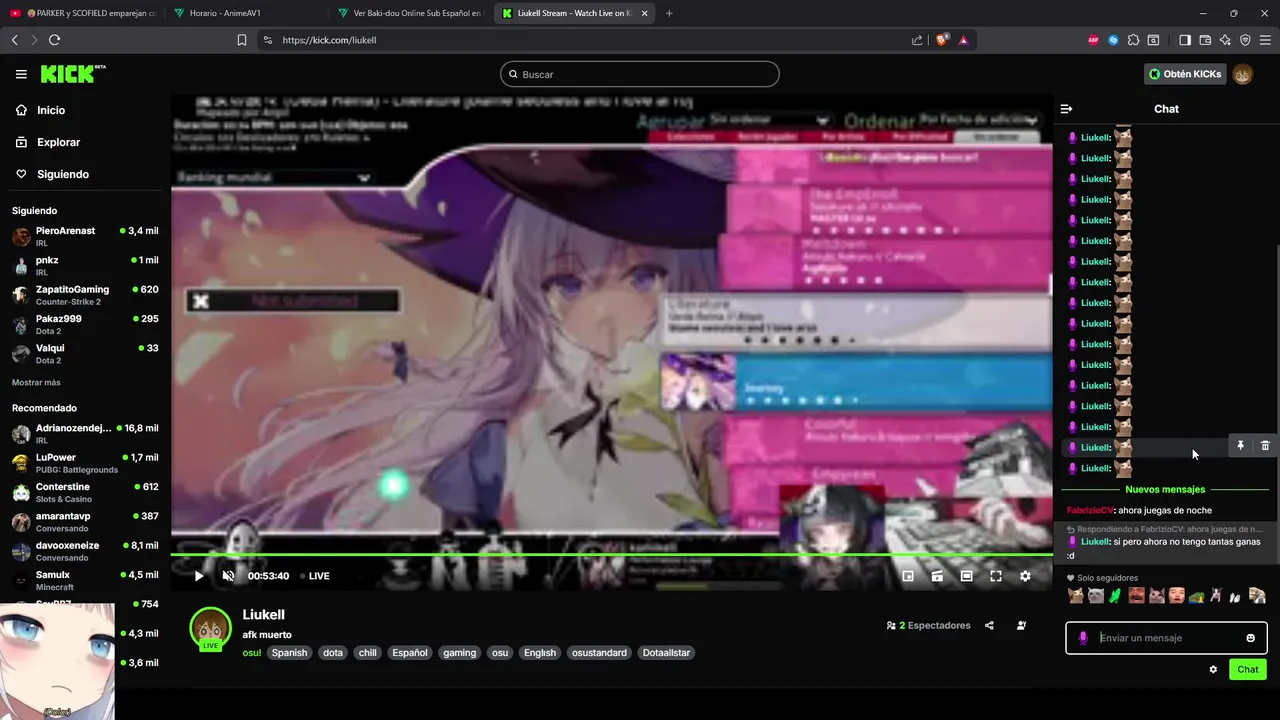Open chat settings gear icon

click(1213, 670)
